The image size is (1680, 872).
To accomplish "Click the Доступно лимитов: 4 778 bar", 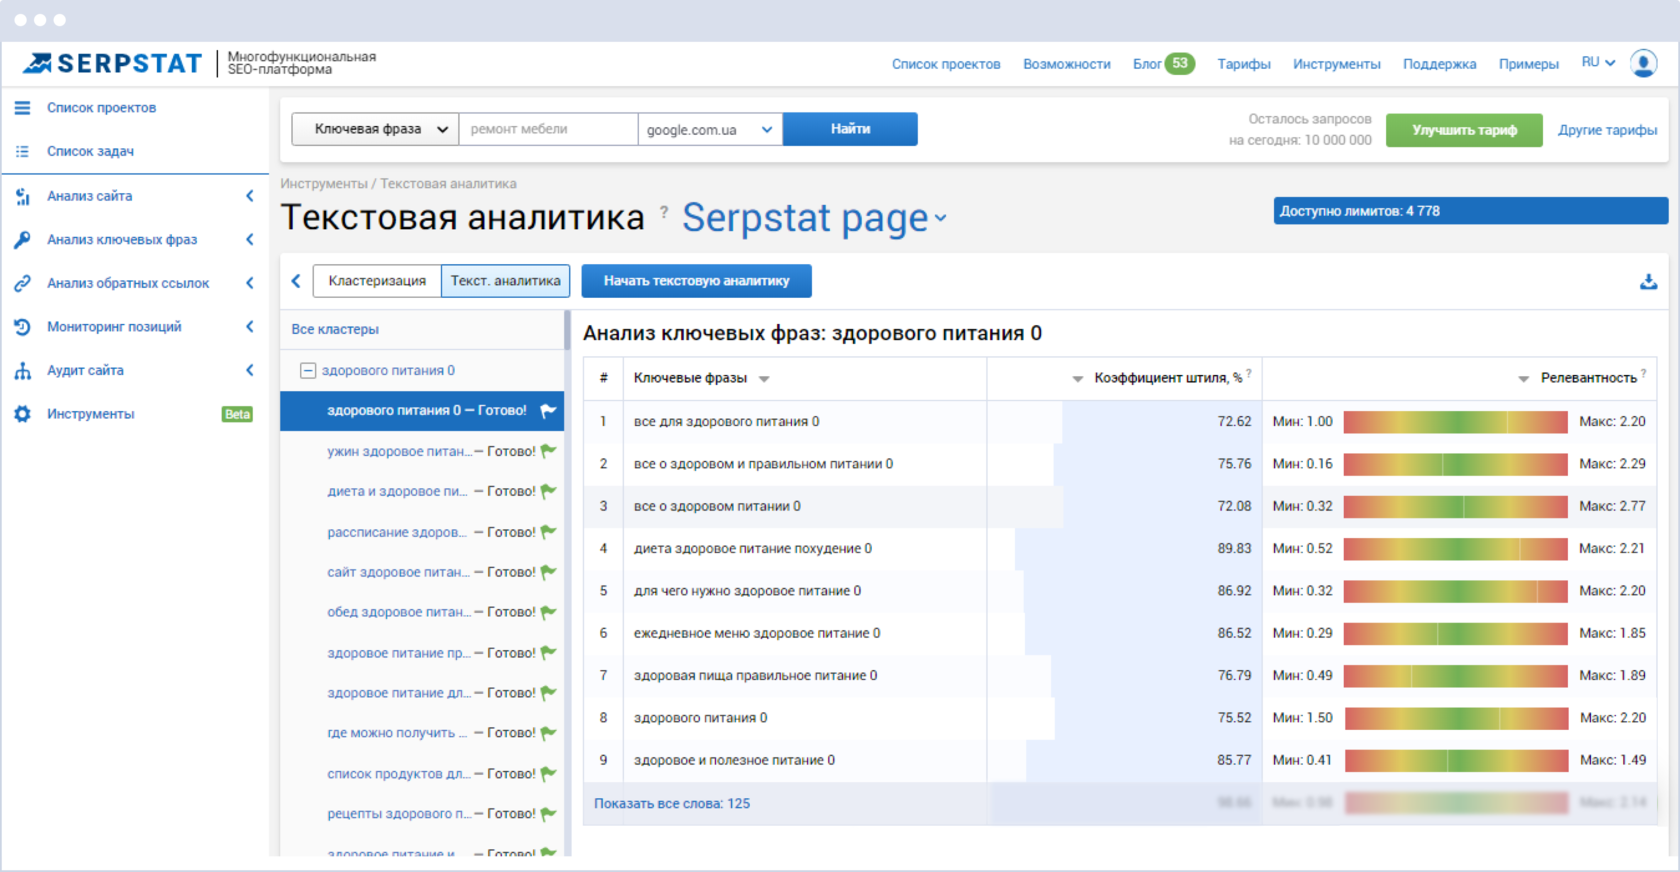I will (1470, 211).
